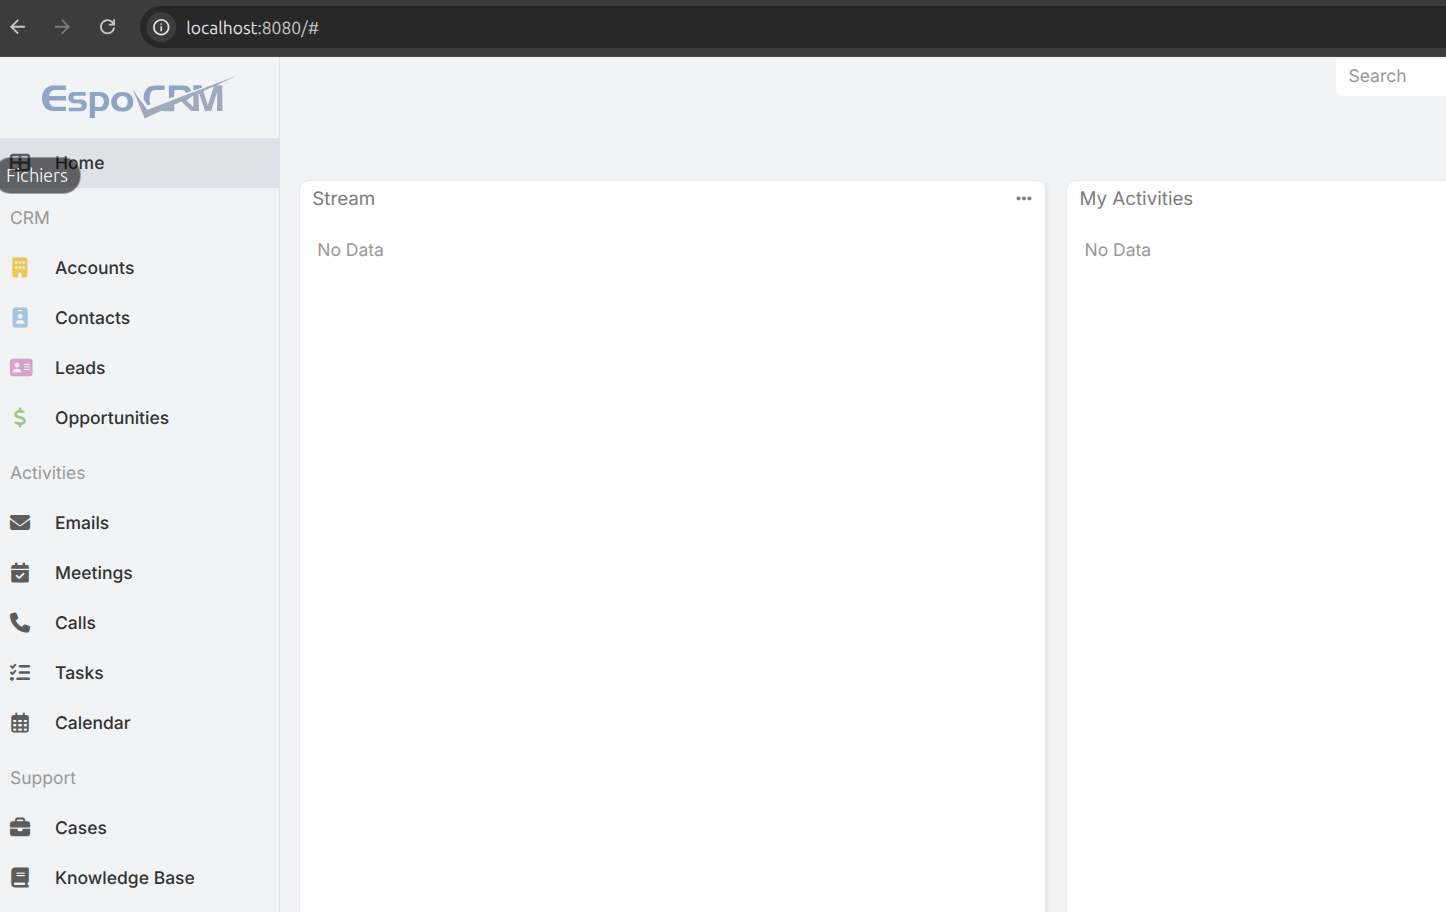Click the Calendar grid icon
The image size is (1446, 912).
click(x=20, y=723)
